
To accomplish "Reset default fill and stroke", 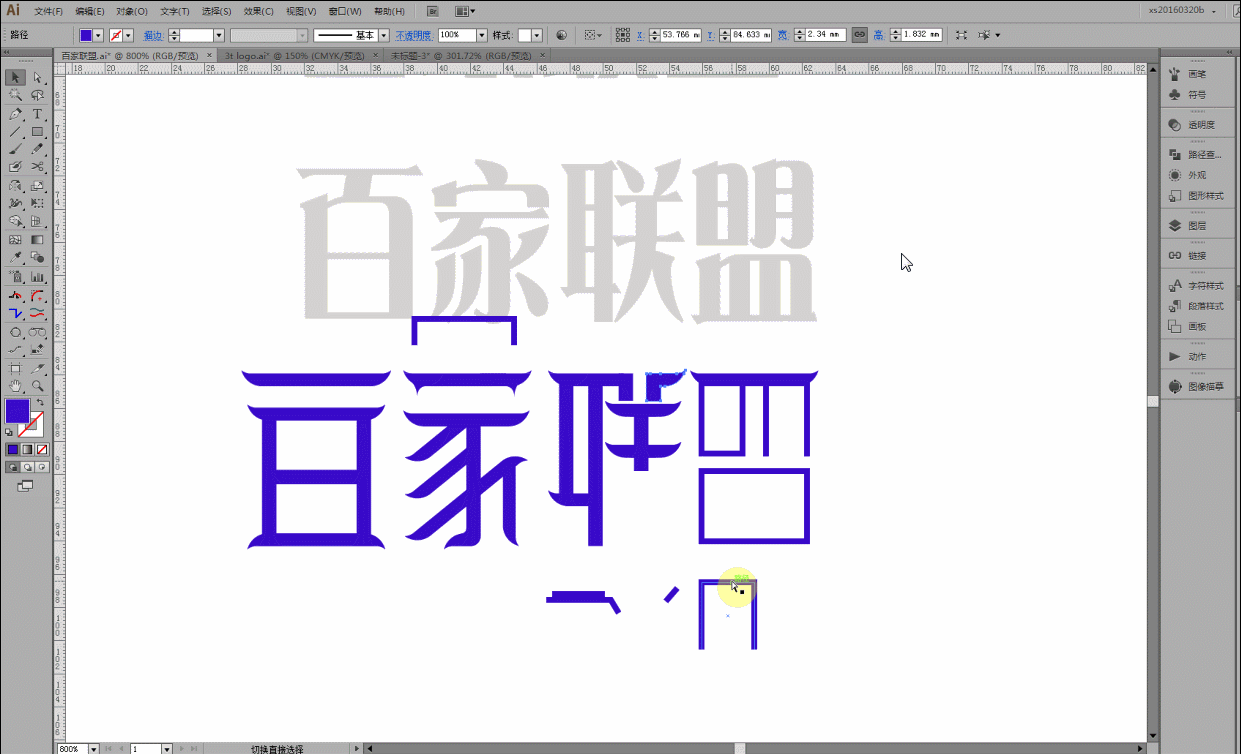I will [x=10, y=433].
